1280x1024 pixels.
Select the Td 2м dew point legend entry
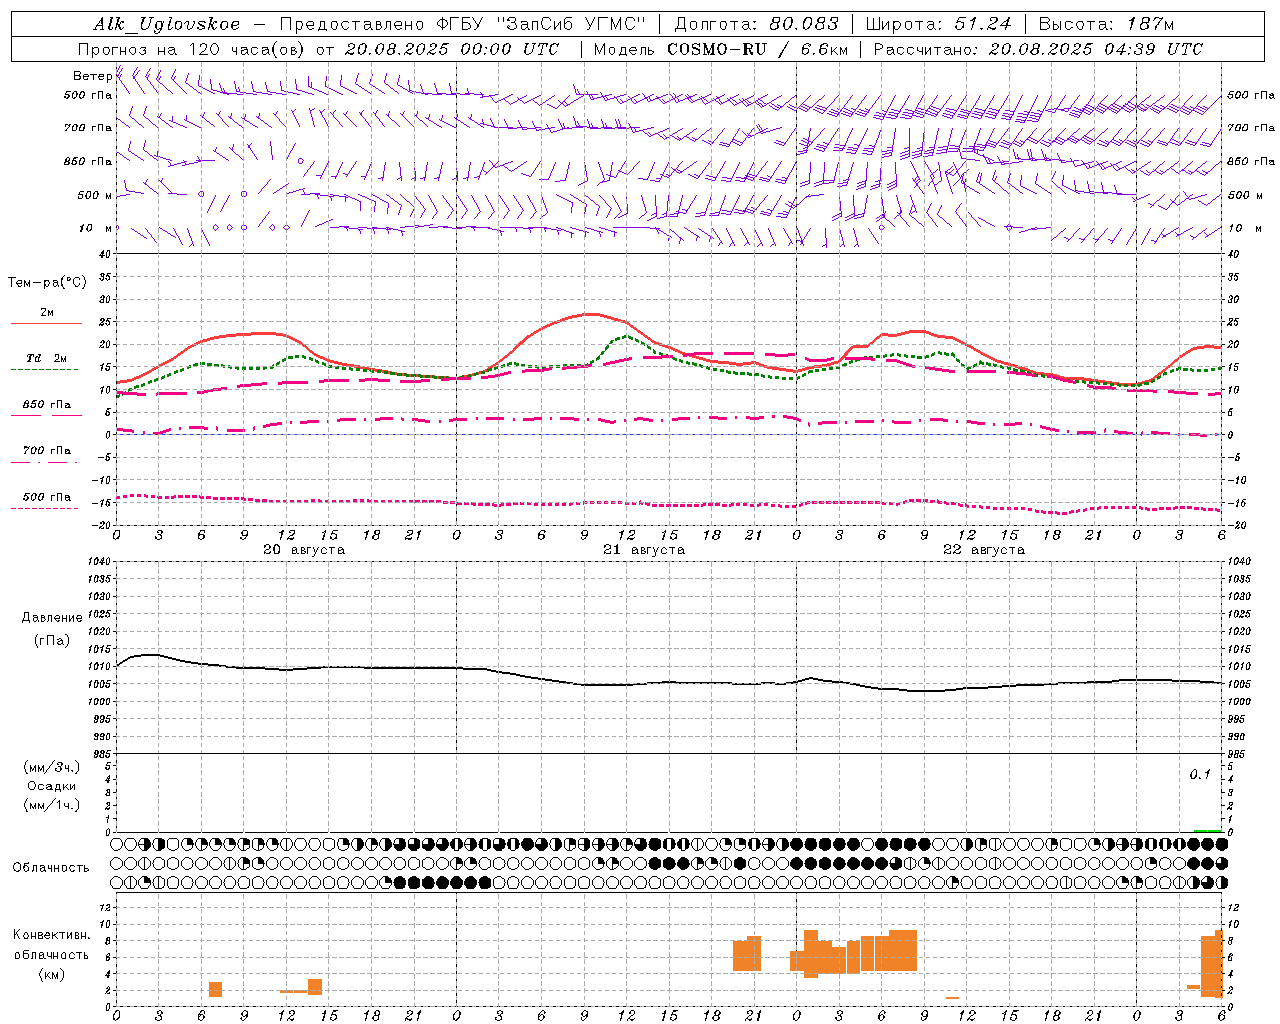pyautogui.click(x=46, y=362)
